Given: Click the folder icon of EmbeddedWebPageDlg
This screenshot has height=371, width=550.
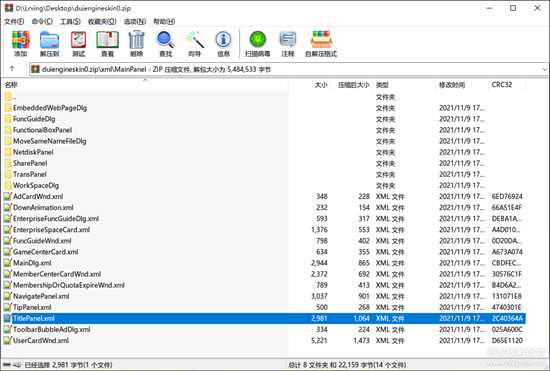Looking at the screenshot, I should click(8, 108).
